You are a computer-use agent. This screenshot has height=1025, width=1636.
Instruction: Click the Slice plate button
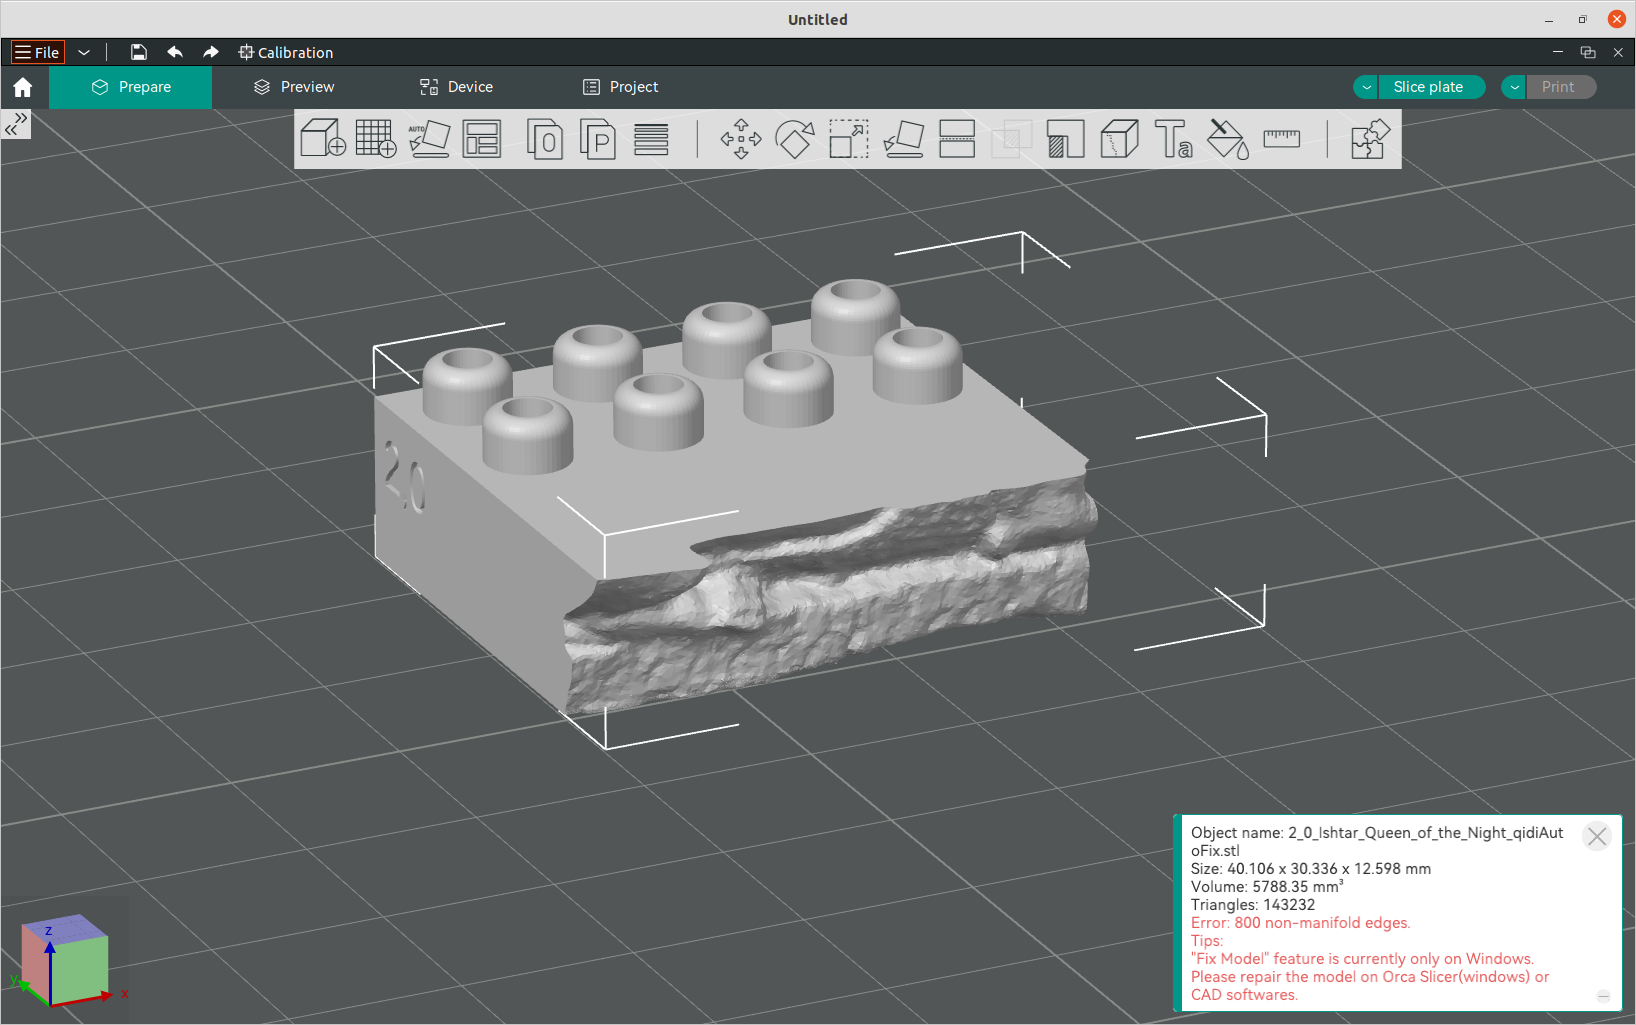pos(1430,87)
